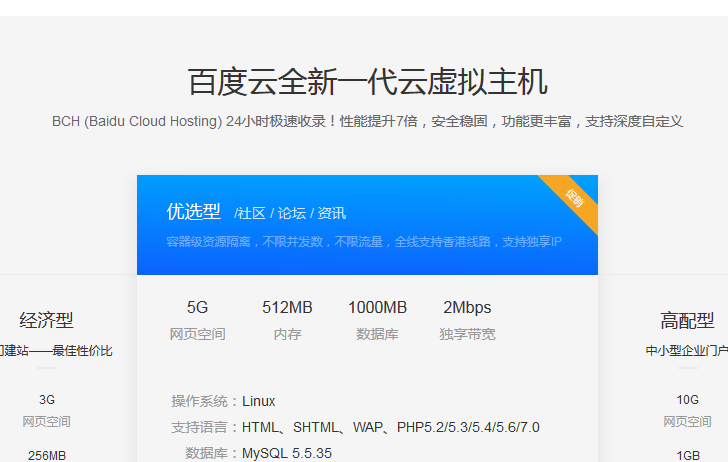Click the 1GB value in 高配型
Viewport: 728px width, 462px height.
(688, 455)
